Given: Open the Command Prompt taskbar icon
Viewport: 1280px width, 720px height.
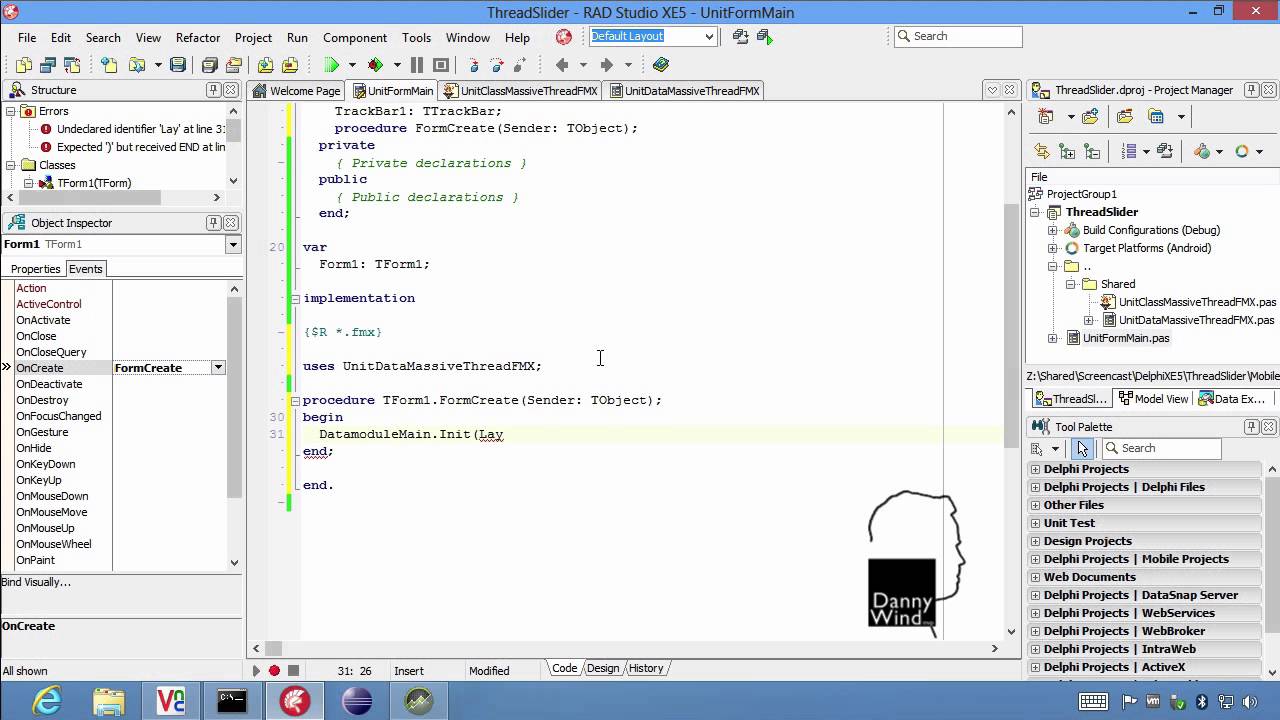Looking at the screenshot, I should click(232, 701).
